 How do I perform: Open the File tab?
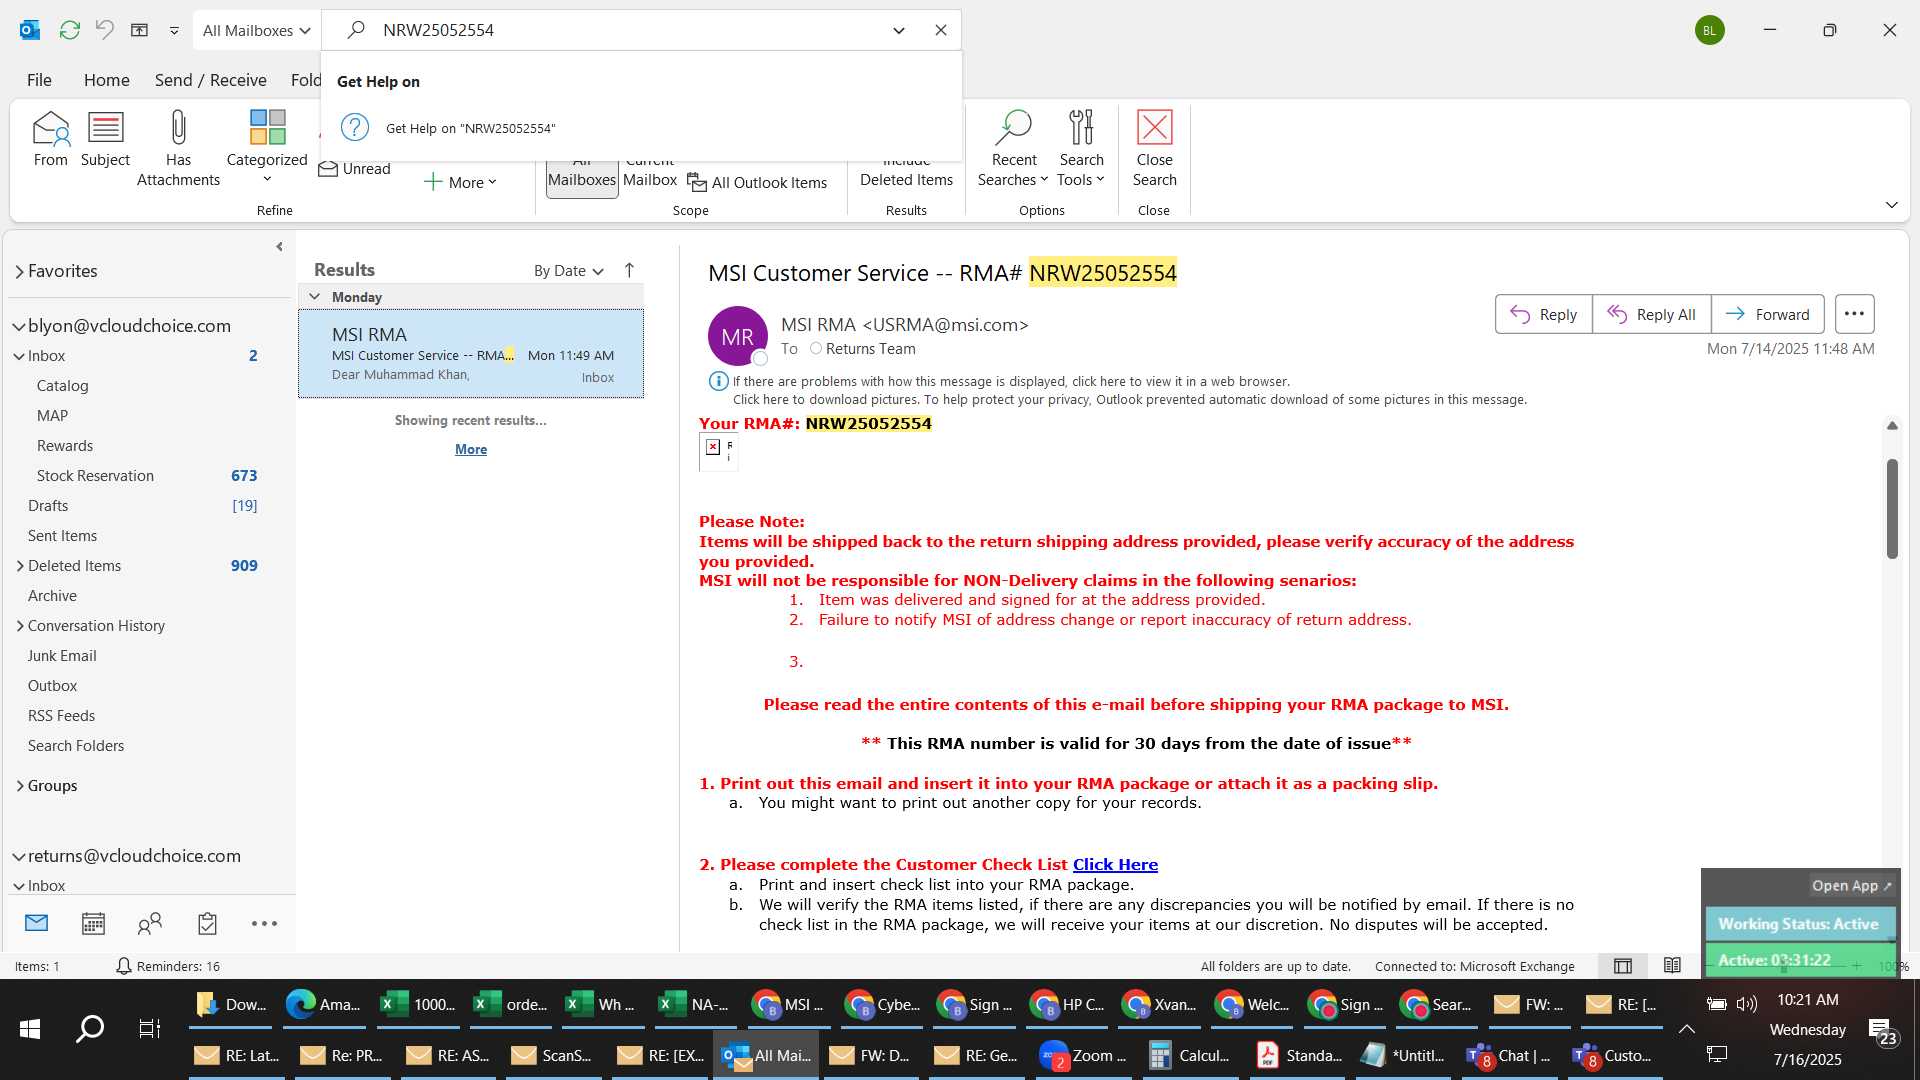[39, 80]
